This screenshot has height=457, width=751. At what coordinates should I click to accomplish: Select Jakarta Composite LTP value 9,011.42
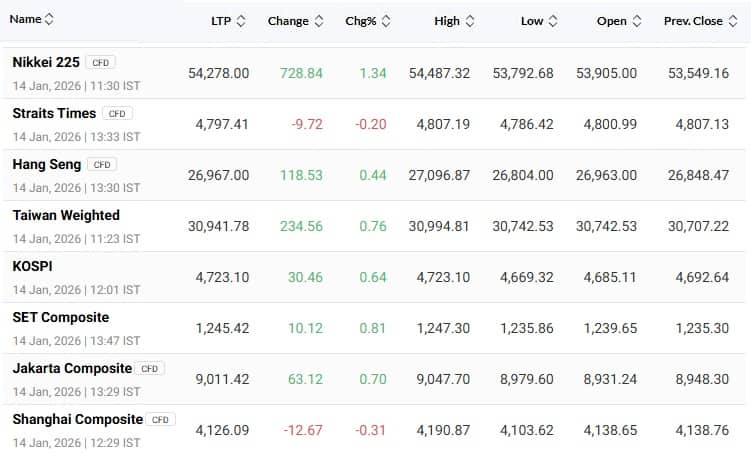point(222,379)
